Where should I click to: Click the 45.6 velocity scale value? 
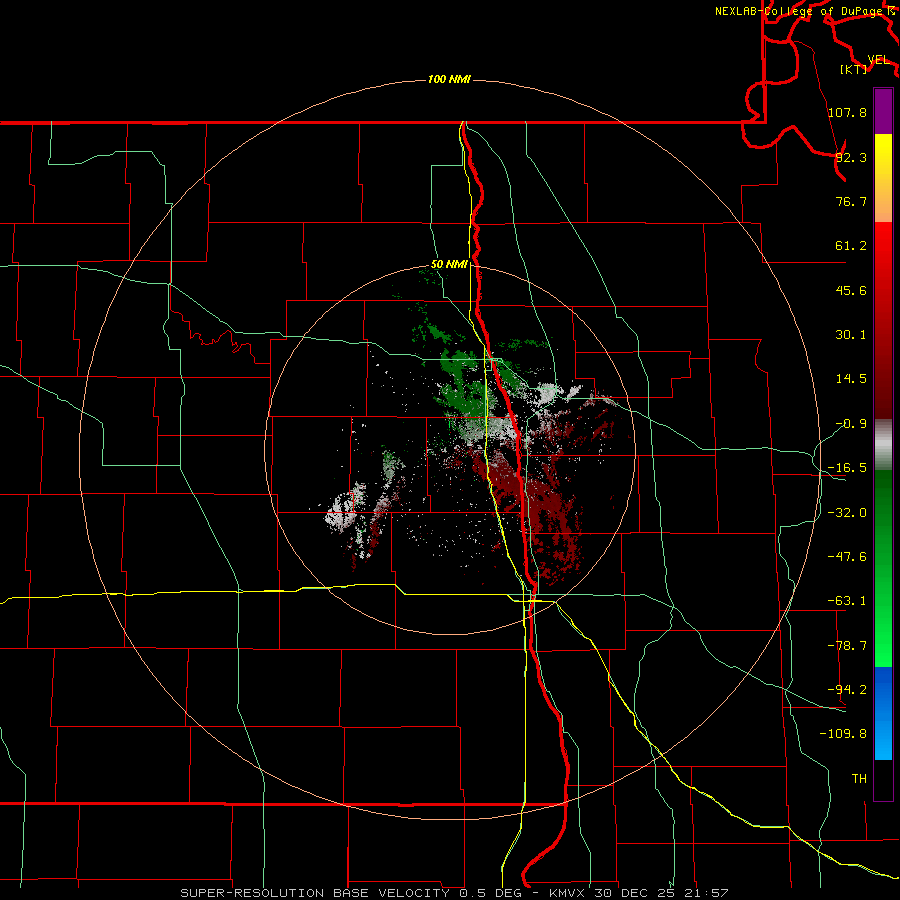[851, 290]
